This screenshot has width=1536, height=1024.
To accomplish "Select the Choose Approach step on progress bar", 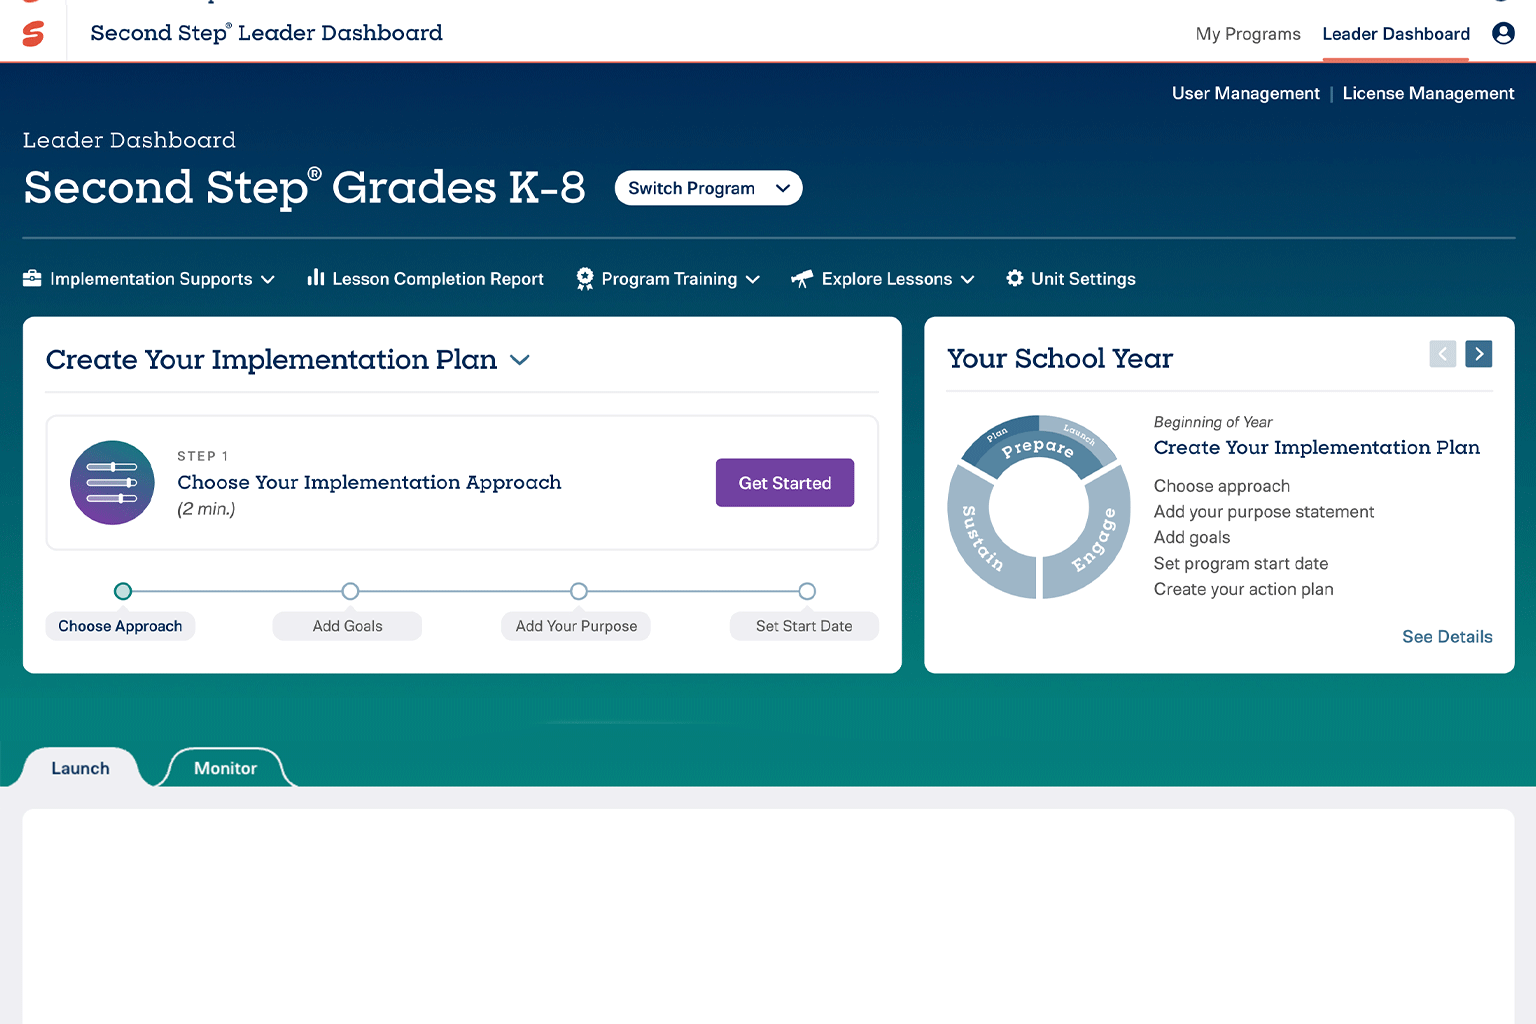I will (122, 591).
